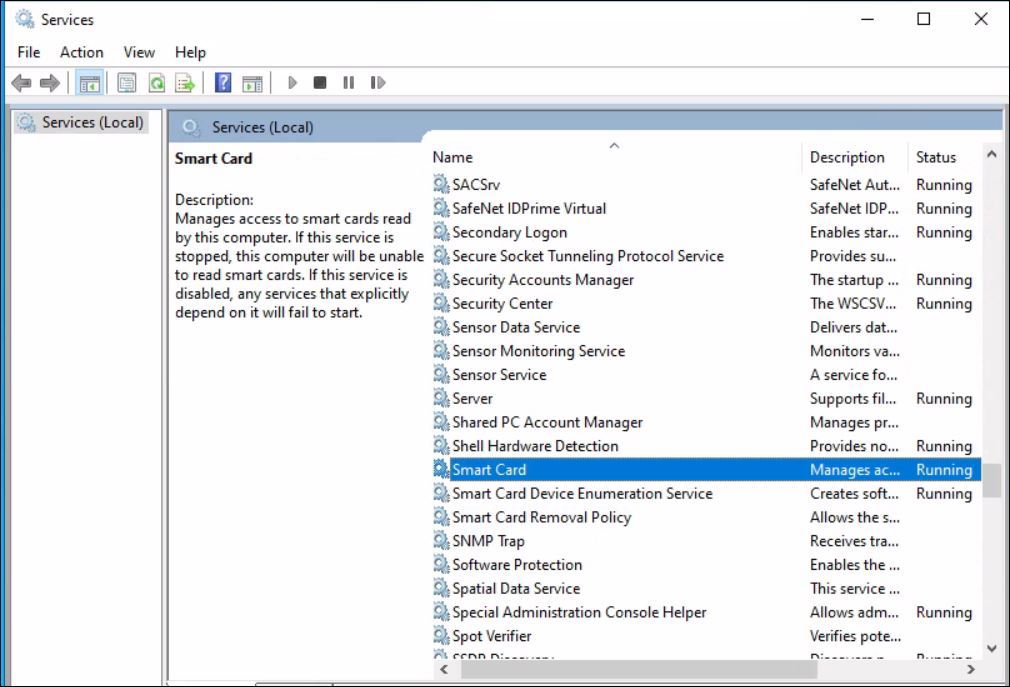Screen dimensions: 1010x687
Task: Open the Help menu
Action: pyautogui.click(x=190, y=52)
